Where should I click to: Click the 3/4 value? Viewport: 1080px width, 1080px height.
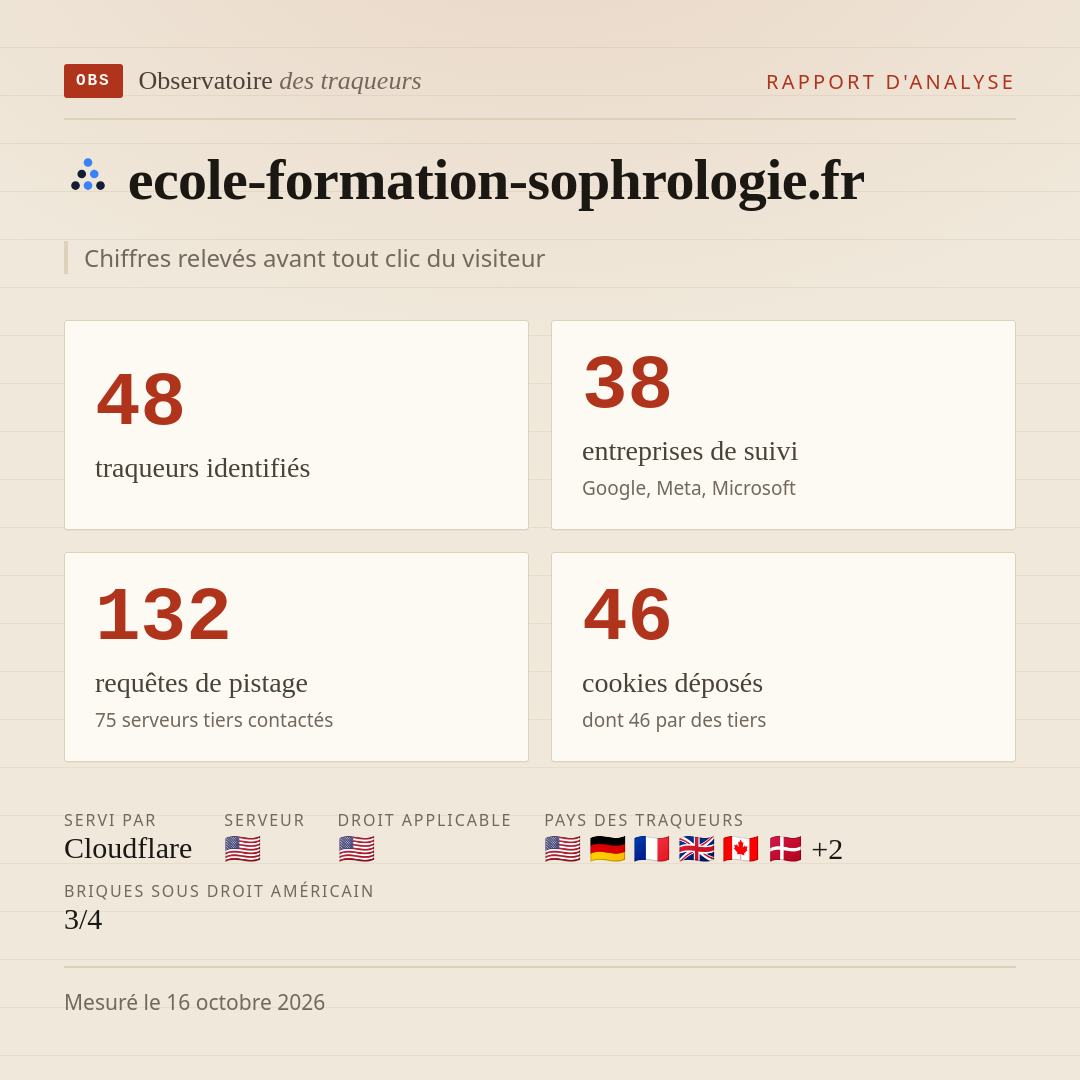tap(83, 920)
